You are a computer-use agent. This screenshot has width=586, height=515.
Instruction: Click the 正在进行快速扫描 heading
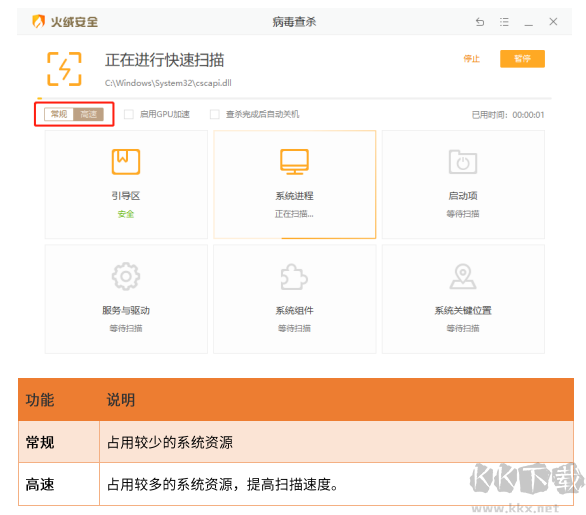pyautogui.click(x=165, y=60)
